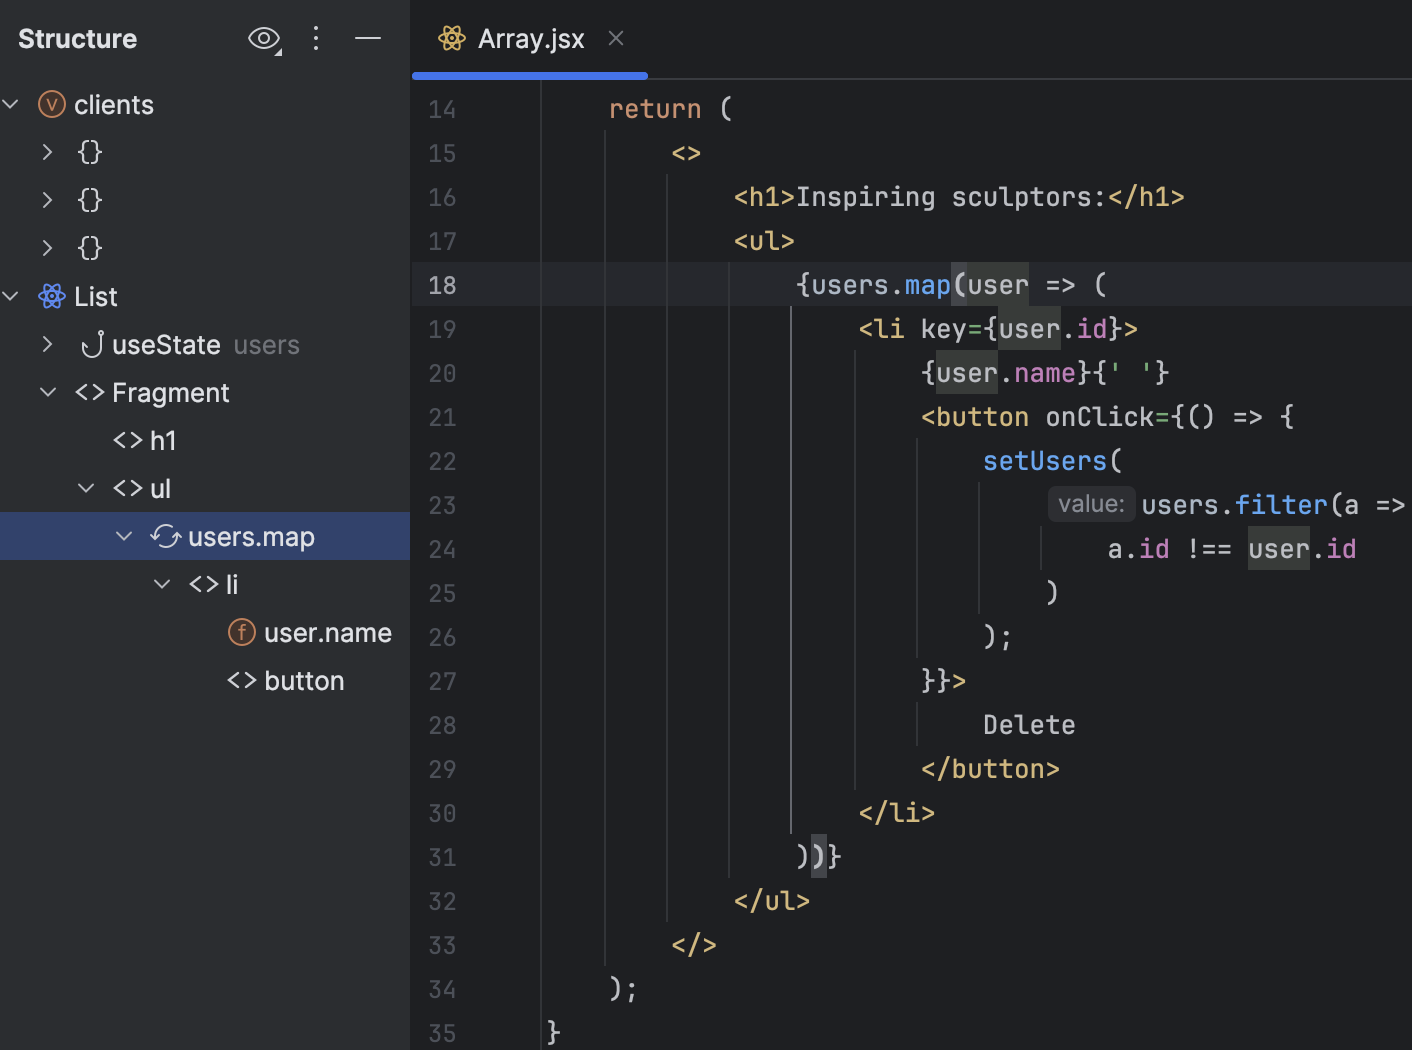The width and height of the screenshot is (1412, 1050).
Task: Click the loop icon beside users.map
Action: tap(165, 536)
